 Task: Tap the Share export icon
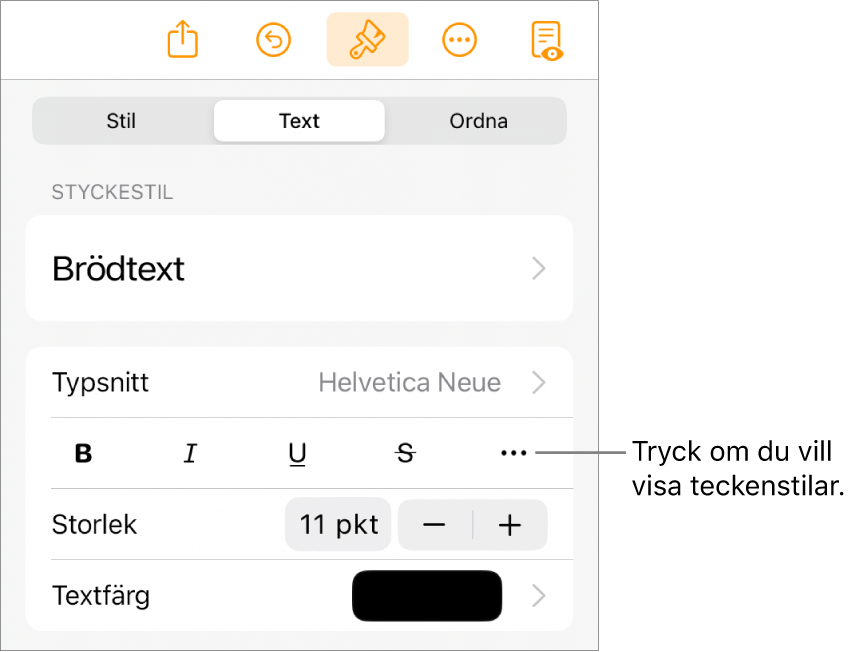(183, 40)
